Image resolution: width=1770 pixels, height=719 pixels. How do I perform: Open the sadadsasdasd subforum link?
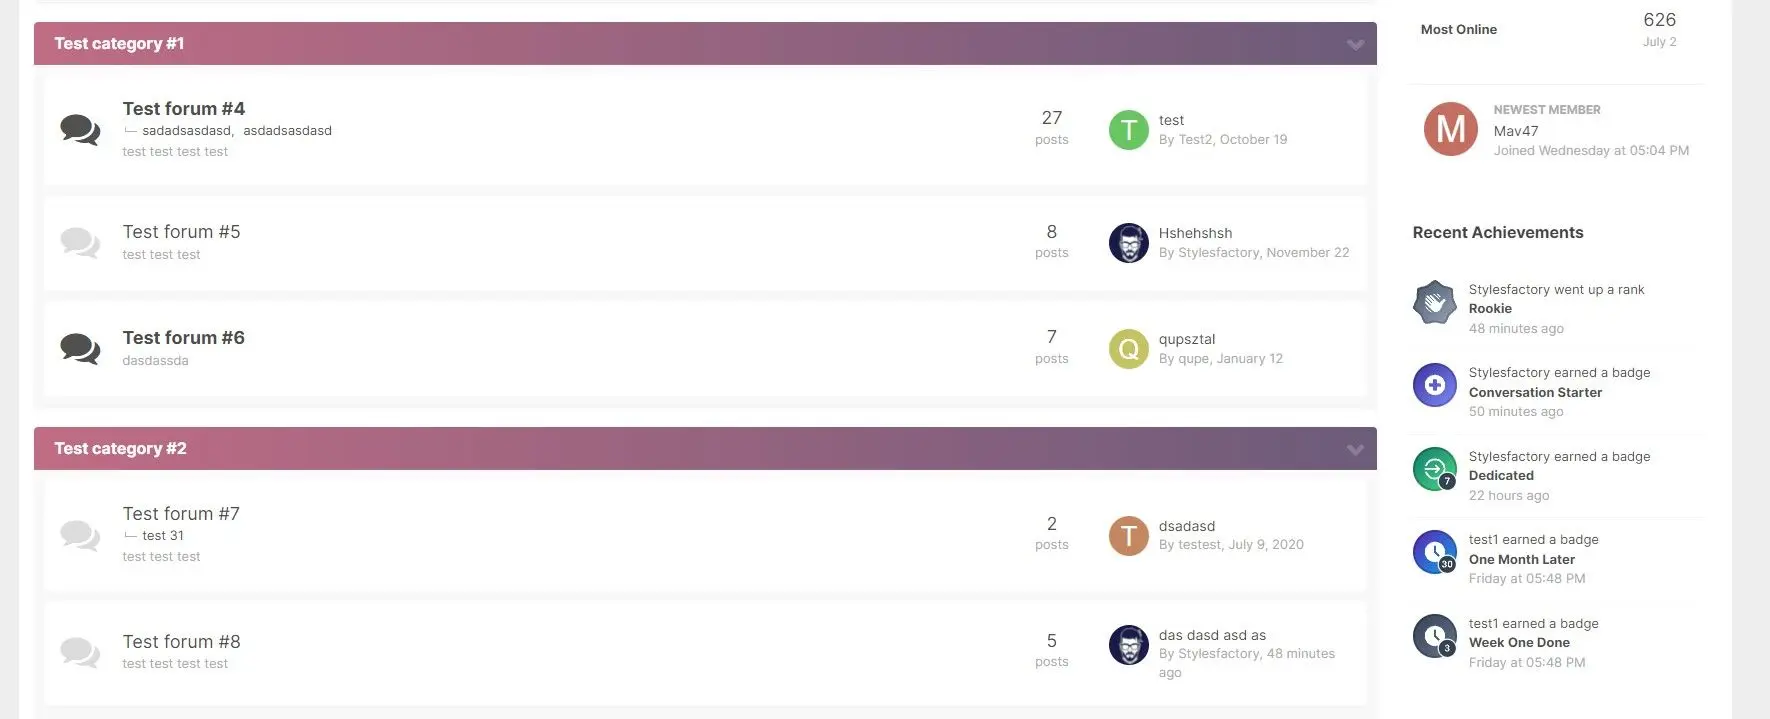tap(186, 131)
